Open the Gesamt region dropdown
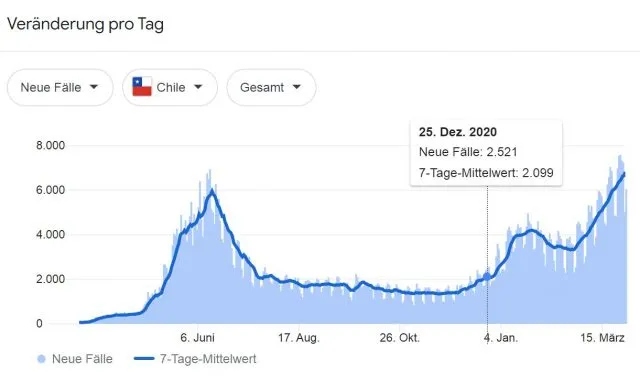This screenshot has width=640, height=382. [x=271, y=87]
